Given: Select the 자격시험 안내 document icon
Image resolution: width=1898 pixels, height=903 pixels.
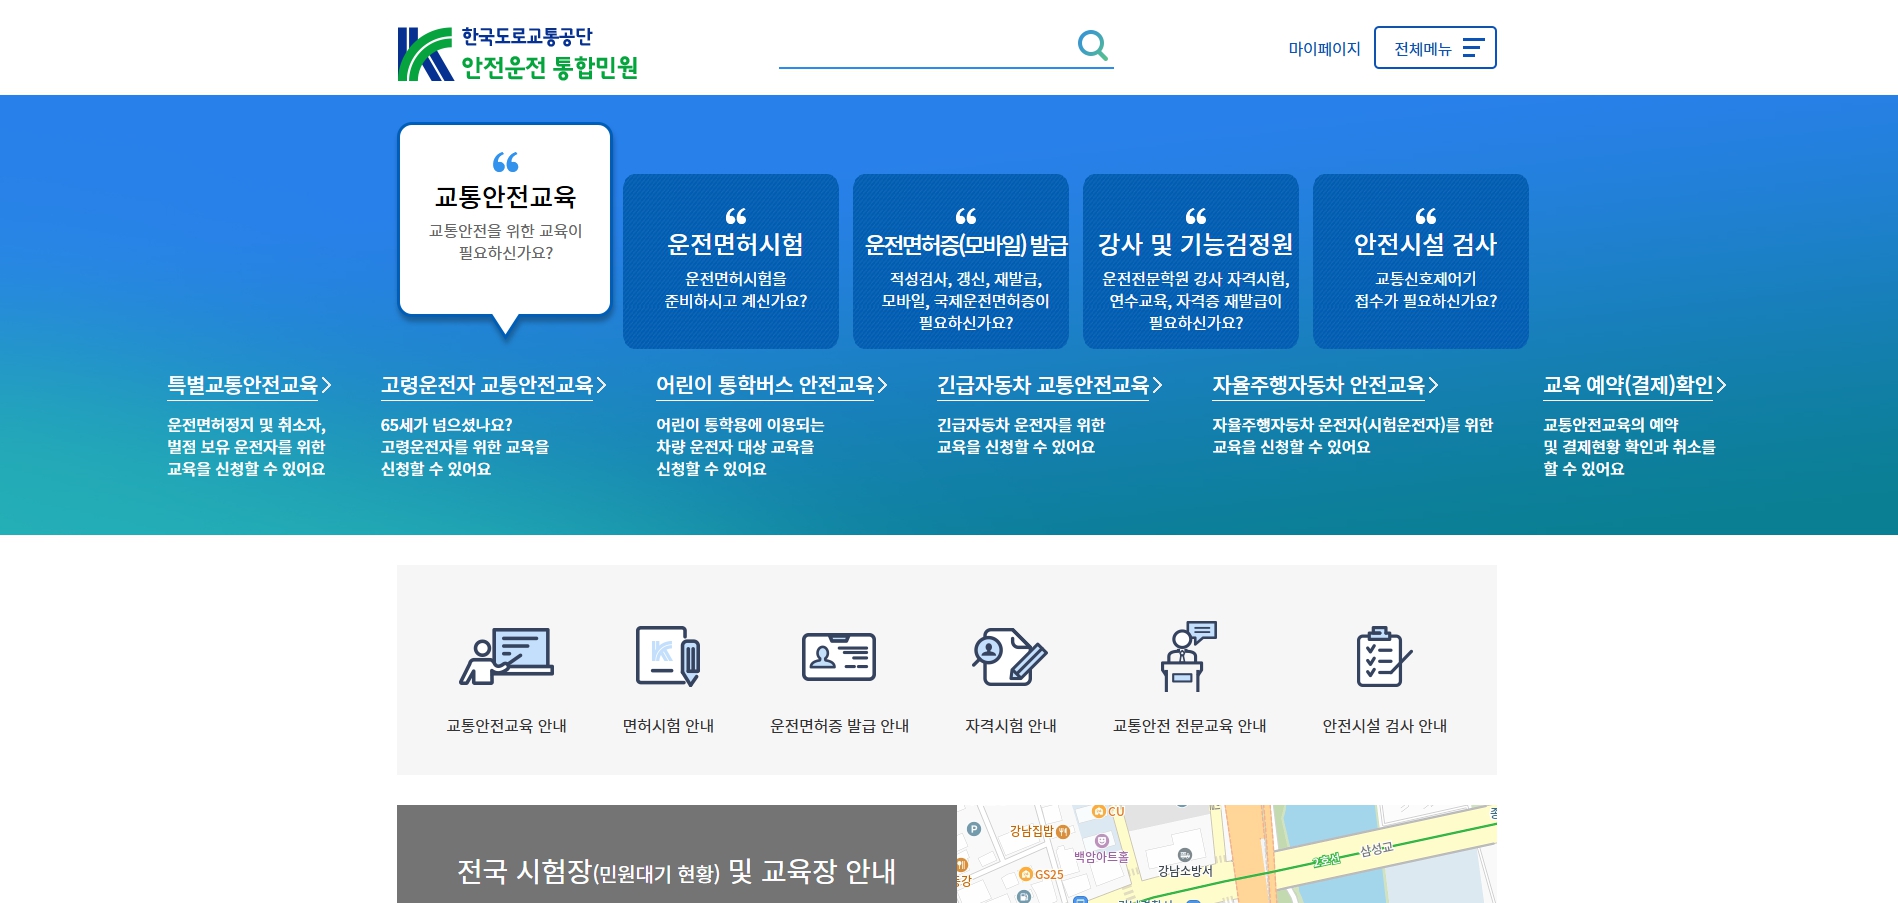Looking at the screenshot, I should [1010, 657].
